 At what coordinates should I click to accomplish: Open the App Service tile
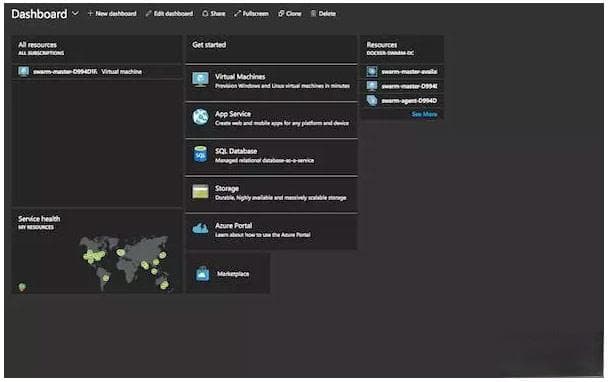tap(272, 119)
